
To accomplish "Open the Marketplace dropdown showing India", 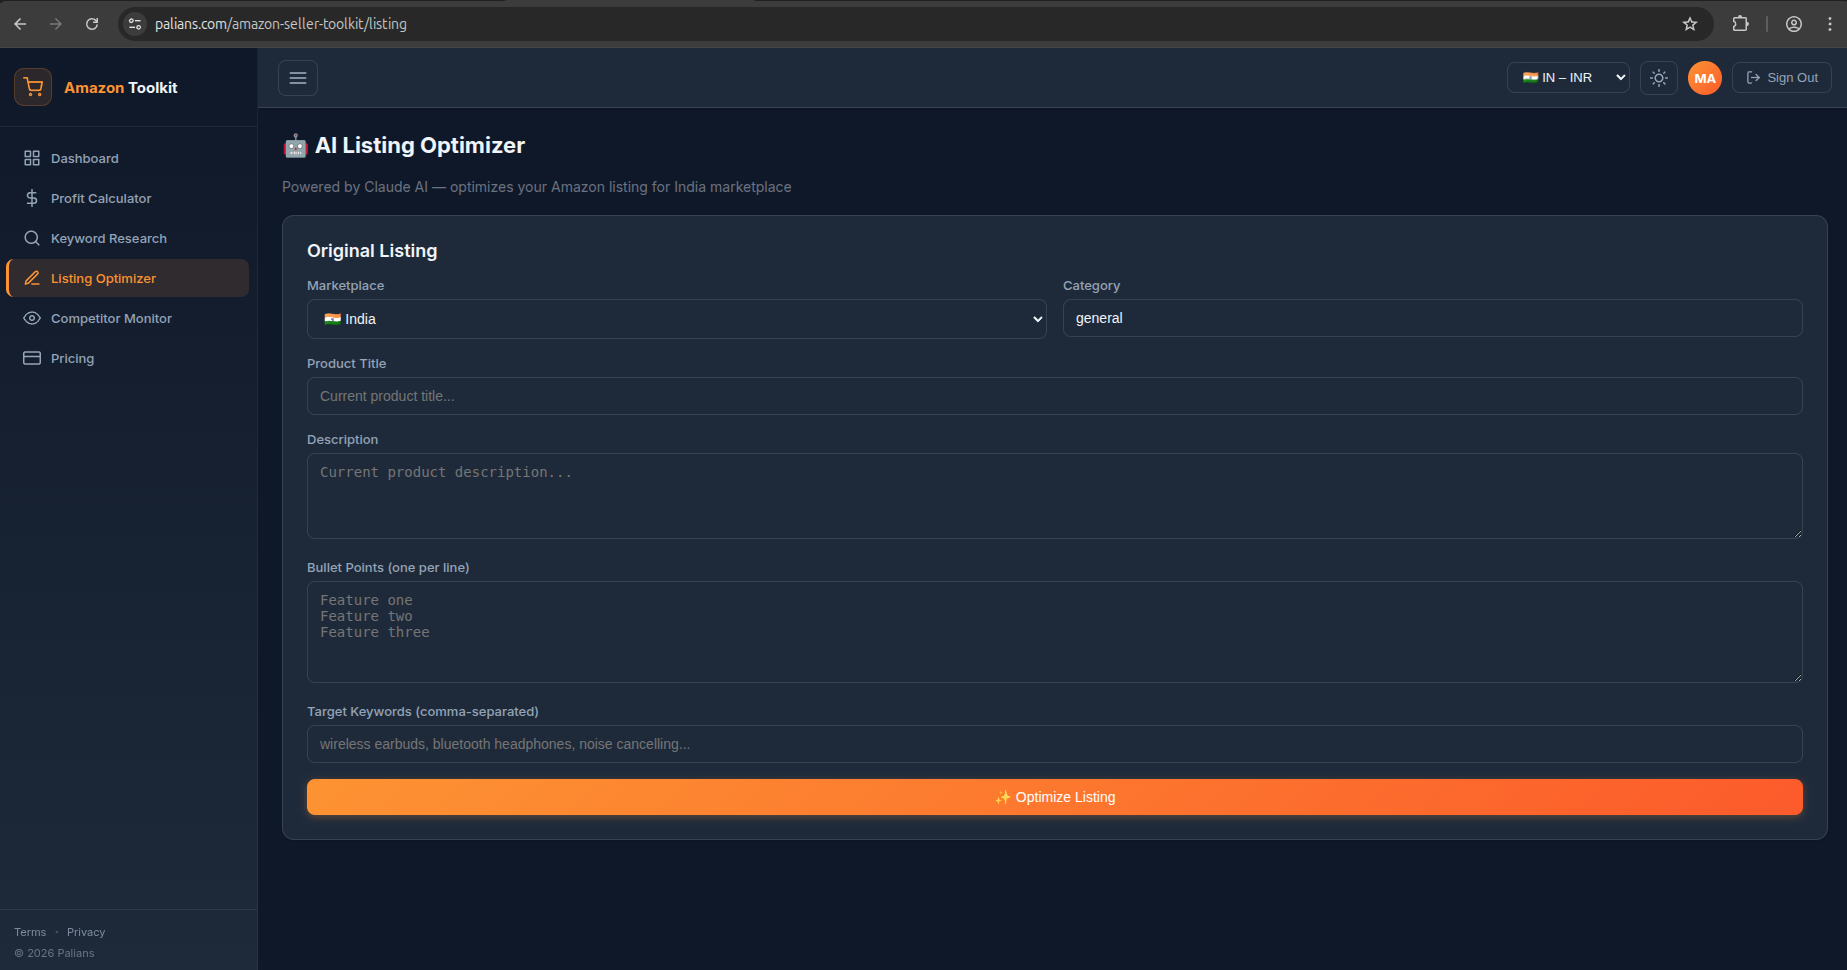I will (x=676, y=319).
